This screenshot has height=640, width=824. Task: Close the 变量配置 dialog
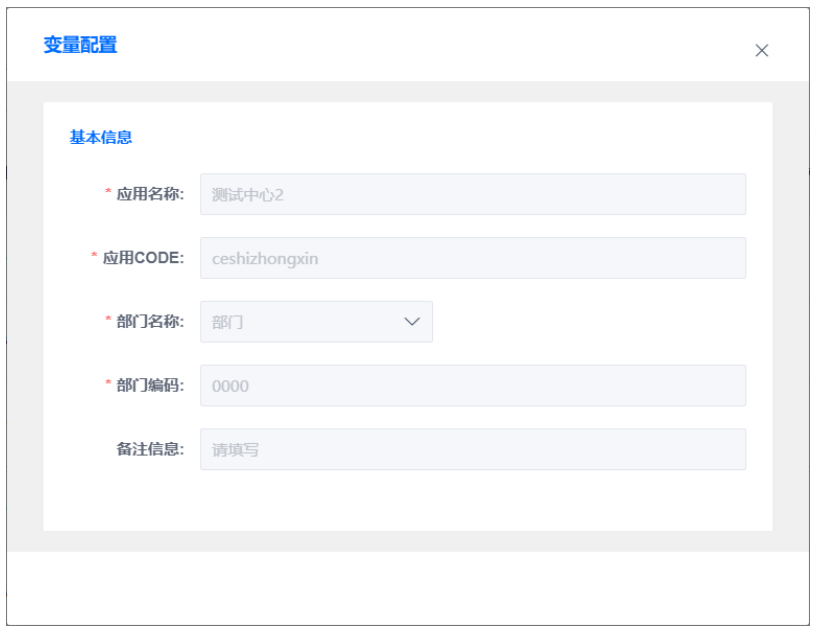point(761,50)
